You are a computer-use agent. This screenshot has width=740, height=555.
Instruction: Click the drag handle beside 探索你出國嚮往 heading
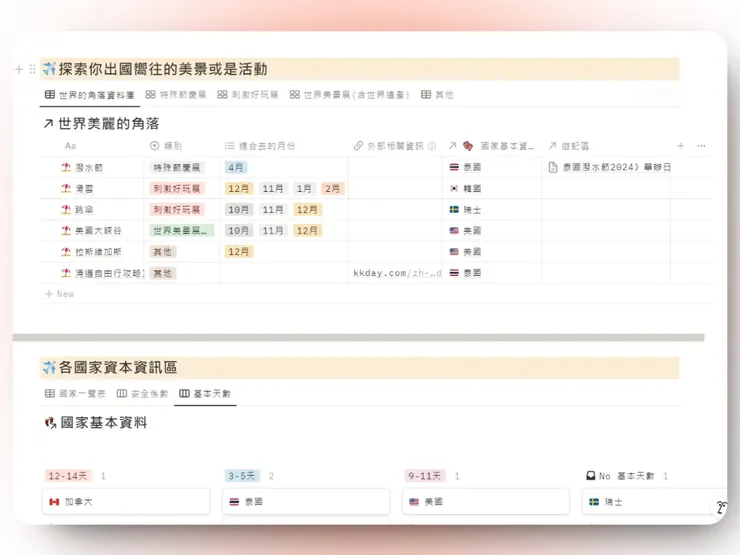tap(32, 69)
